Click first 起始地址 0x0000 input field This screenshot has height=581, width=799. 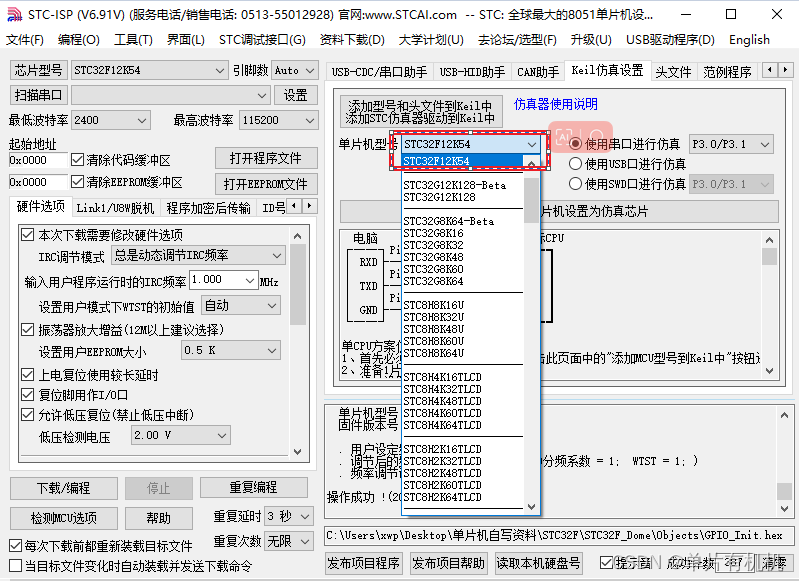(37, 160)
